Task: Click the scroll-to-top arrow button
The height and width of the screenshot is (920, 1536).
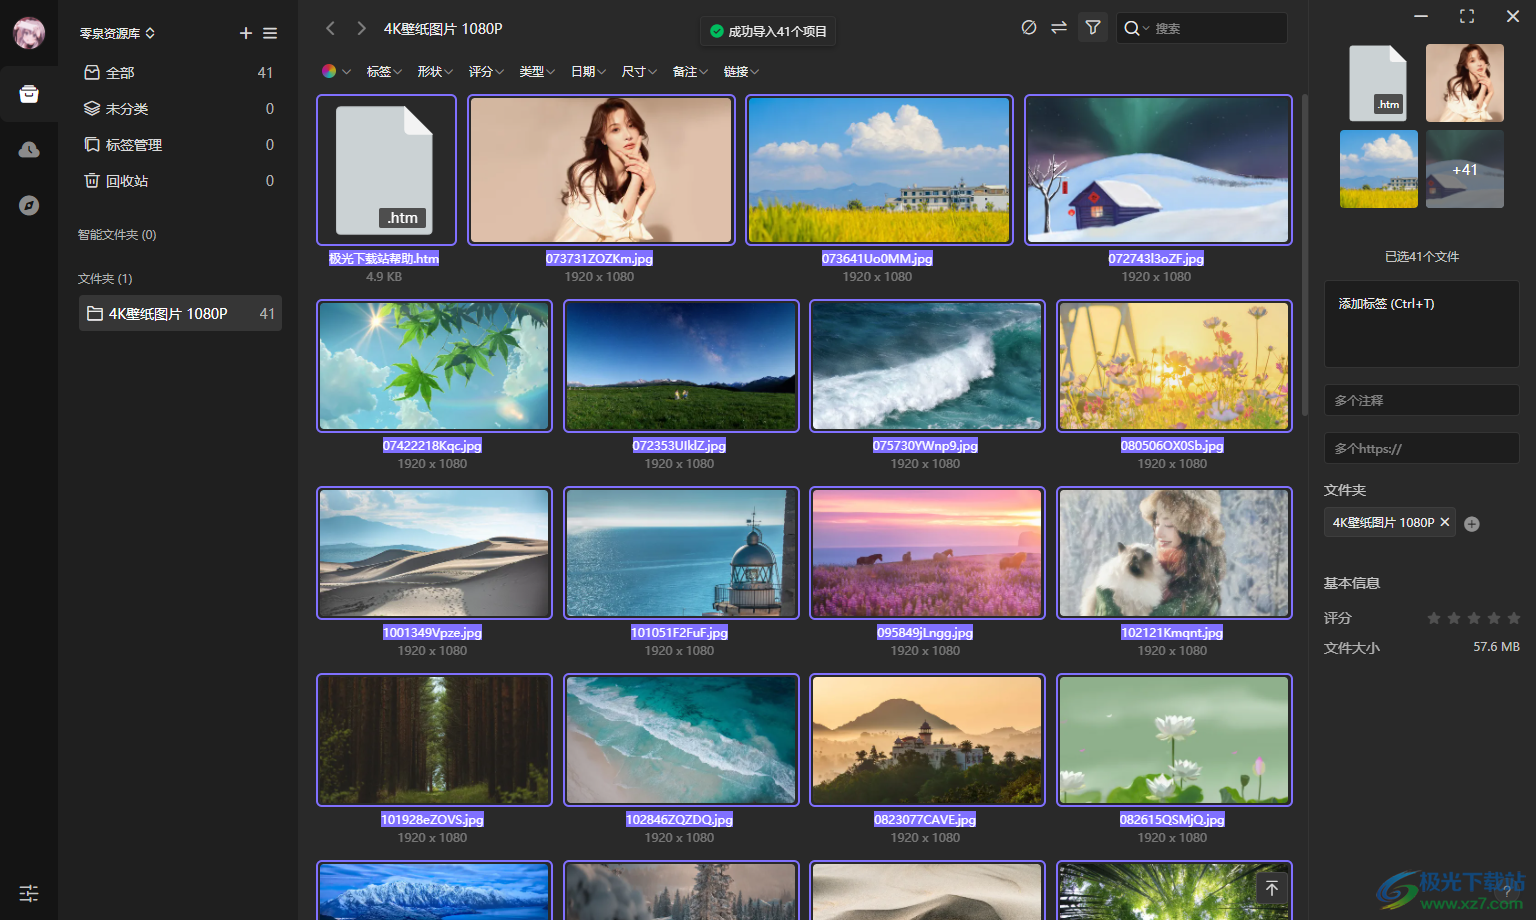Action: (1272, 888)
